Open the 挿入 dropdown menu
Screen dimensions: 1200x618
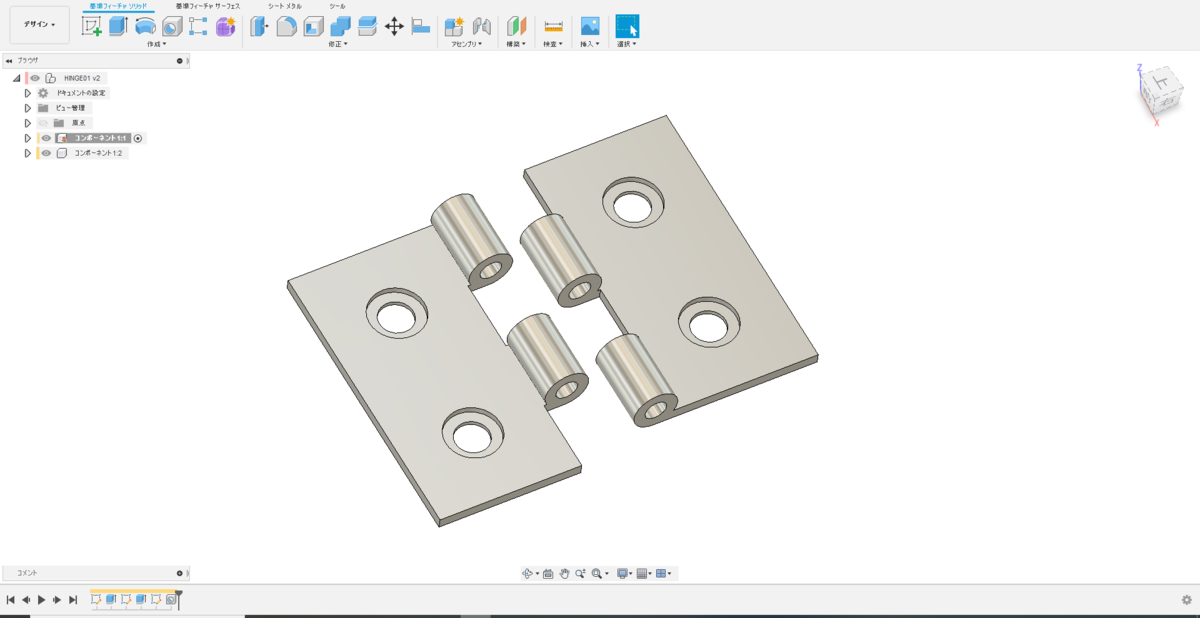point(590,44)
